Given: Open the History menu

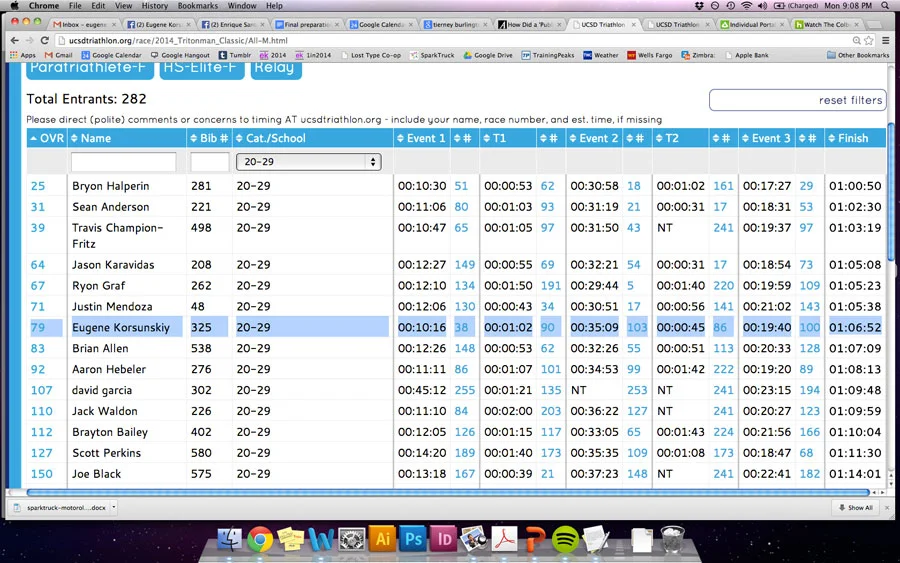Looking at the screenshot, I should tap(154, 6).
